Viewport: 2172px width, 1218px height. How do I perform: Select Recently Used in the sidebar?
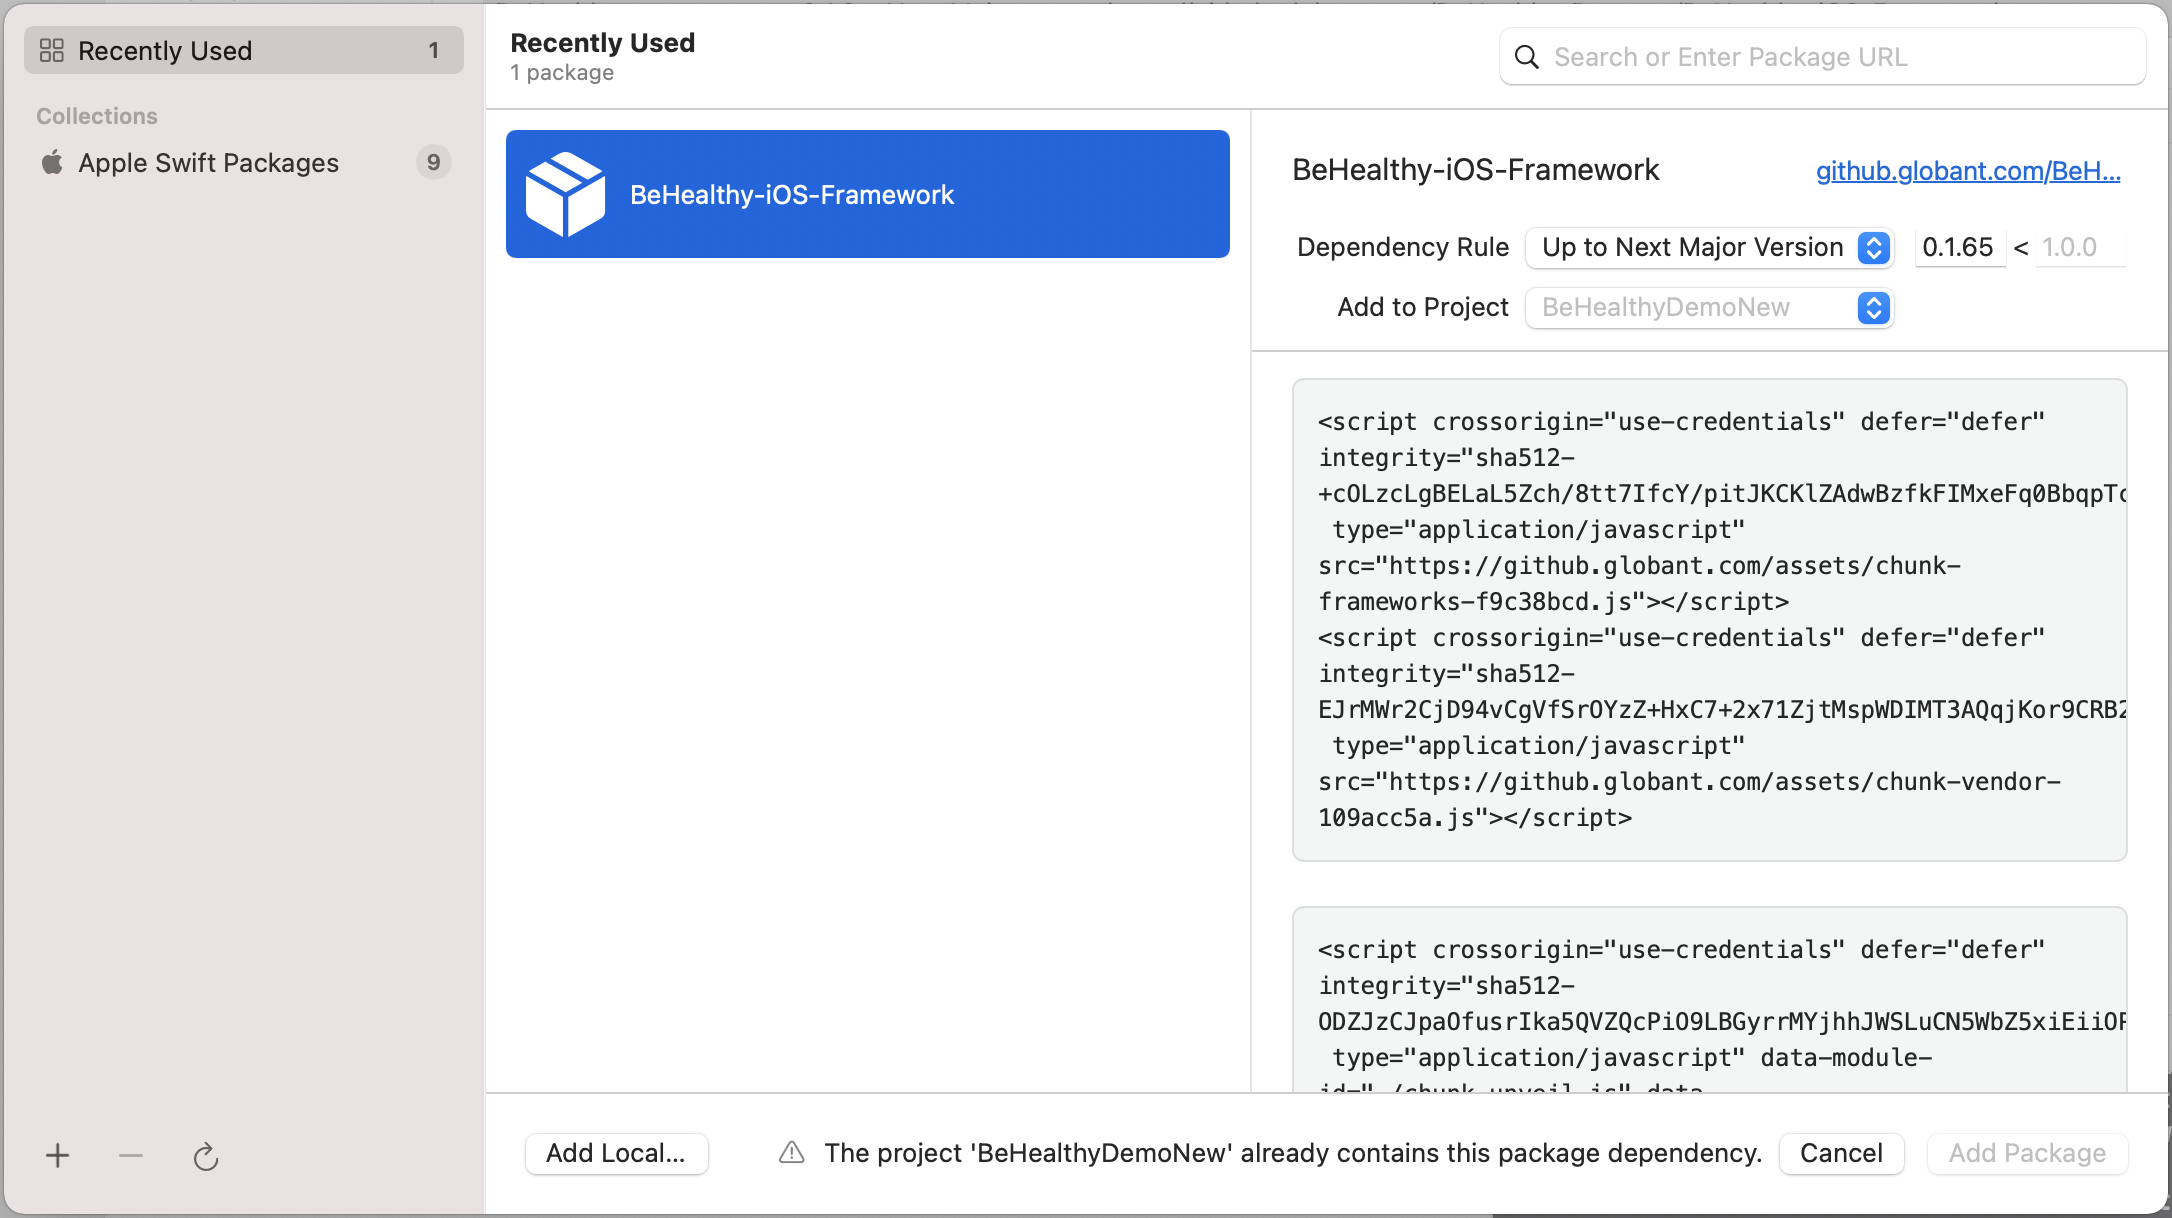165,49
